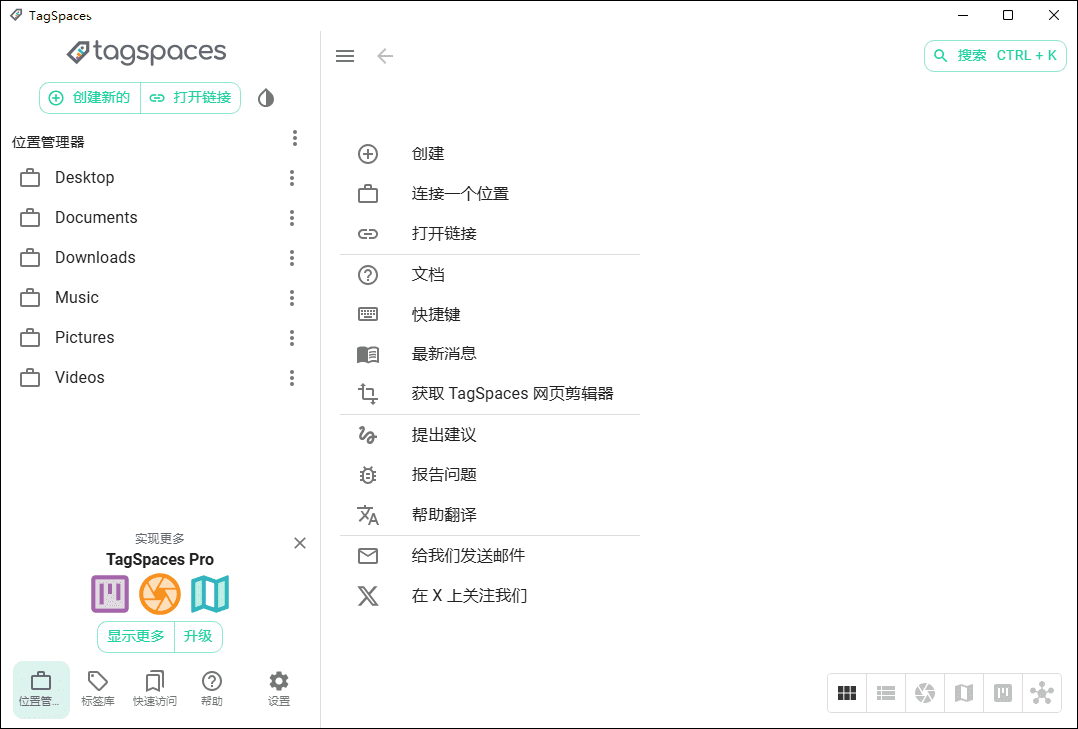Select the folder visualization perspective icon
Image resolution: width=1078 pixels, height=729 pixels.
[1041, 692]
